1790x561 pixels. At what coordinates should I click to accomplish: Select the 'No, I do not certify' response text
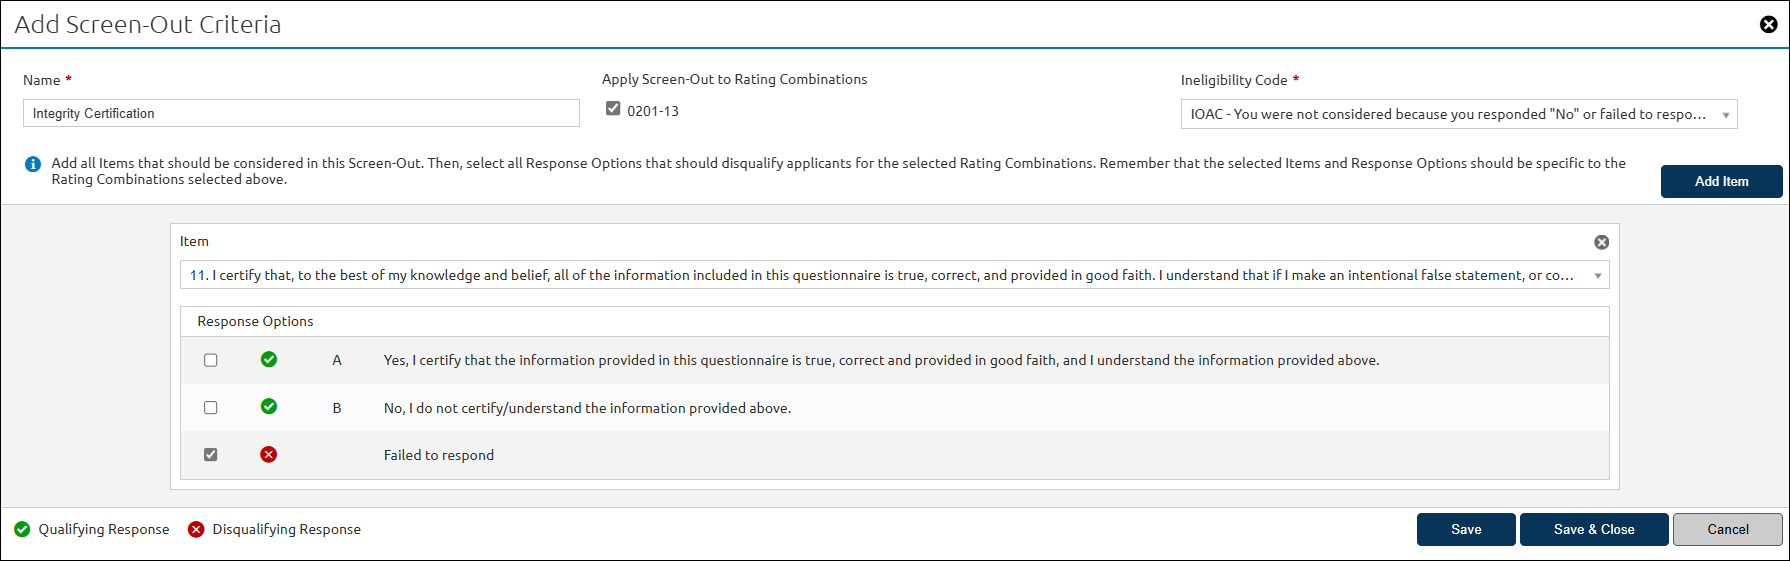tap(587, 408)
